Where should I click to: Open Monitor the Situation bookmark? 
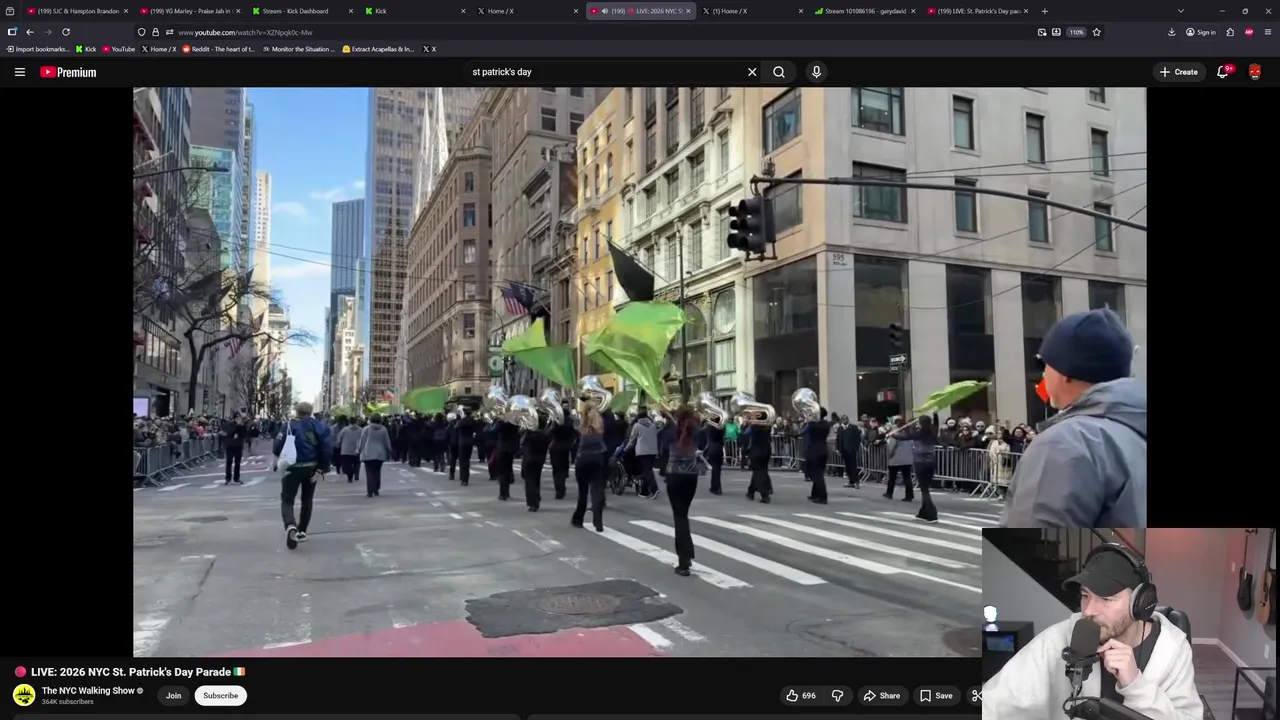click(x=299, y=49)
